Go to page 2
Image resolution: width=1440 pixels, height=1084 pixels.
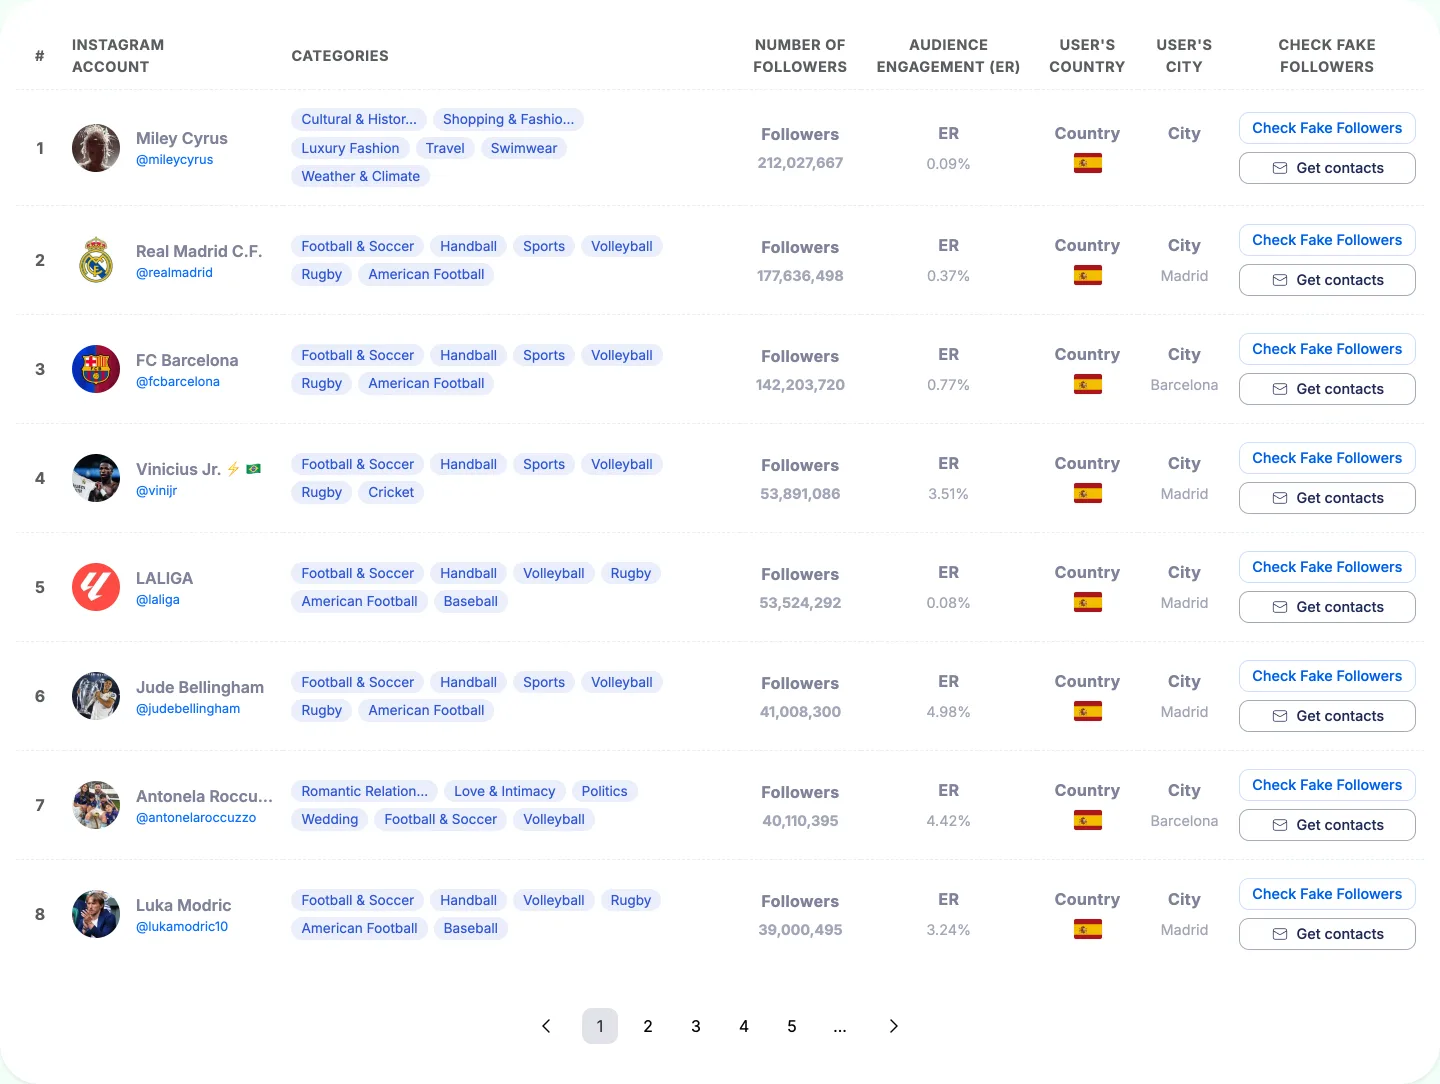[x=648, y=1026]
